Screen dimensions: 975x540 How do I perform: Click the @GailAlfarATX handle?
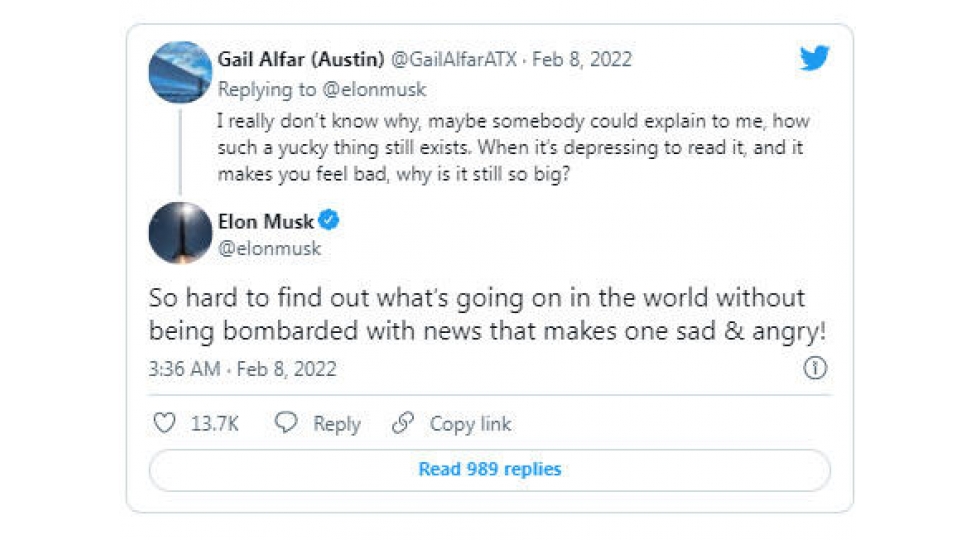coord(454,59)
